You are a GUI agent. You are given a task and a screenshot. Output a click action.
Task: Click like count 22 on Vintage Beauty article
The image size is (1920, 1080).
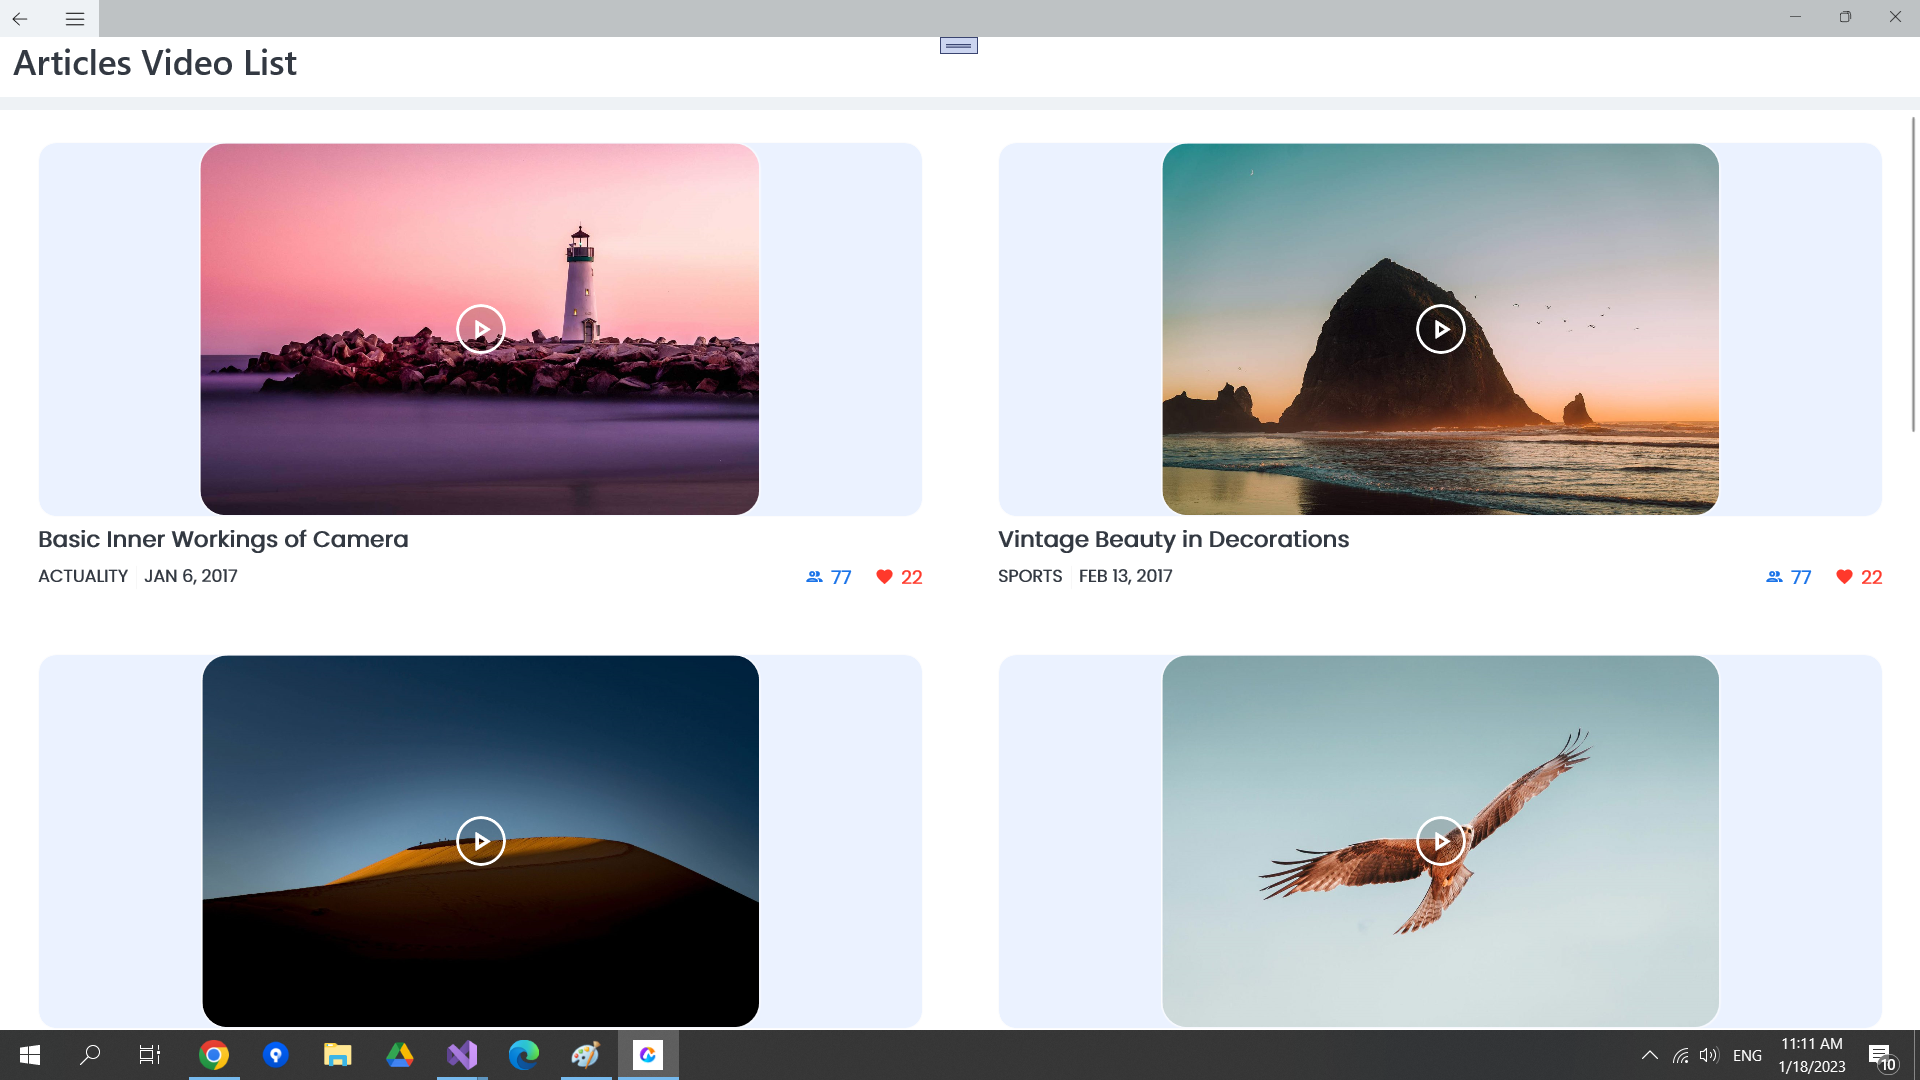(x=1871, y=577)
